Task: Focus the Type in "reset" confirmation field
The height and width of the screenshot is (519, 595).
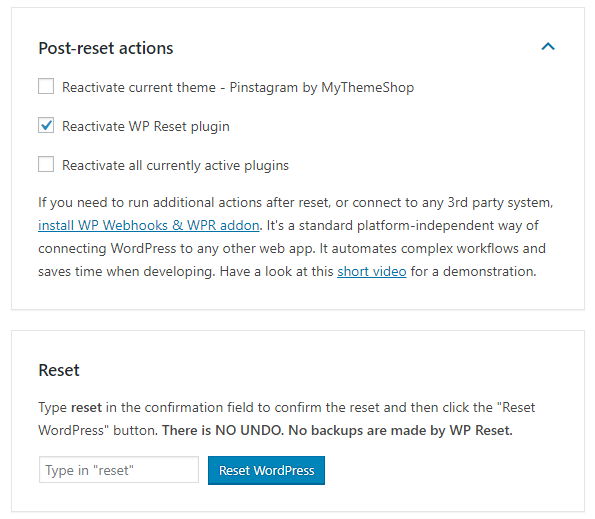Action: tap(119, 470)
